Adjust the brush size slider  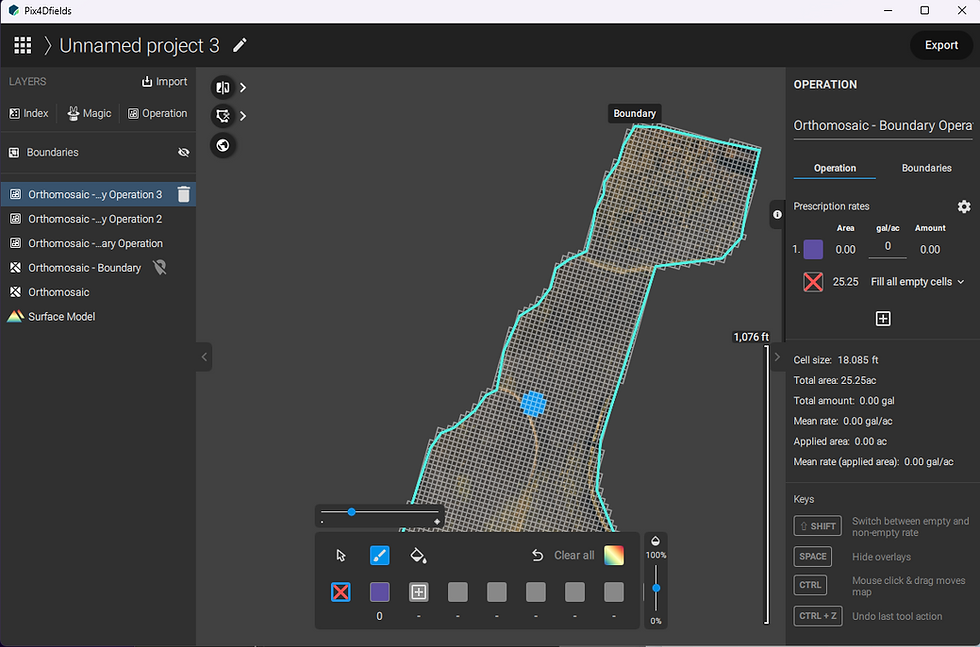(351, 512)
